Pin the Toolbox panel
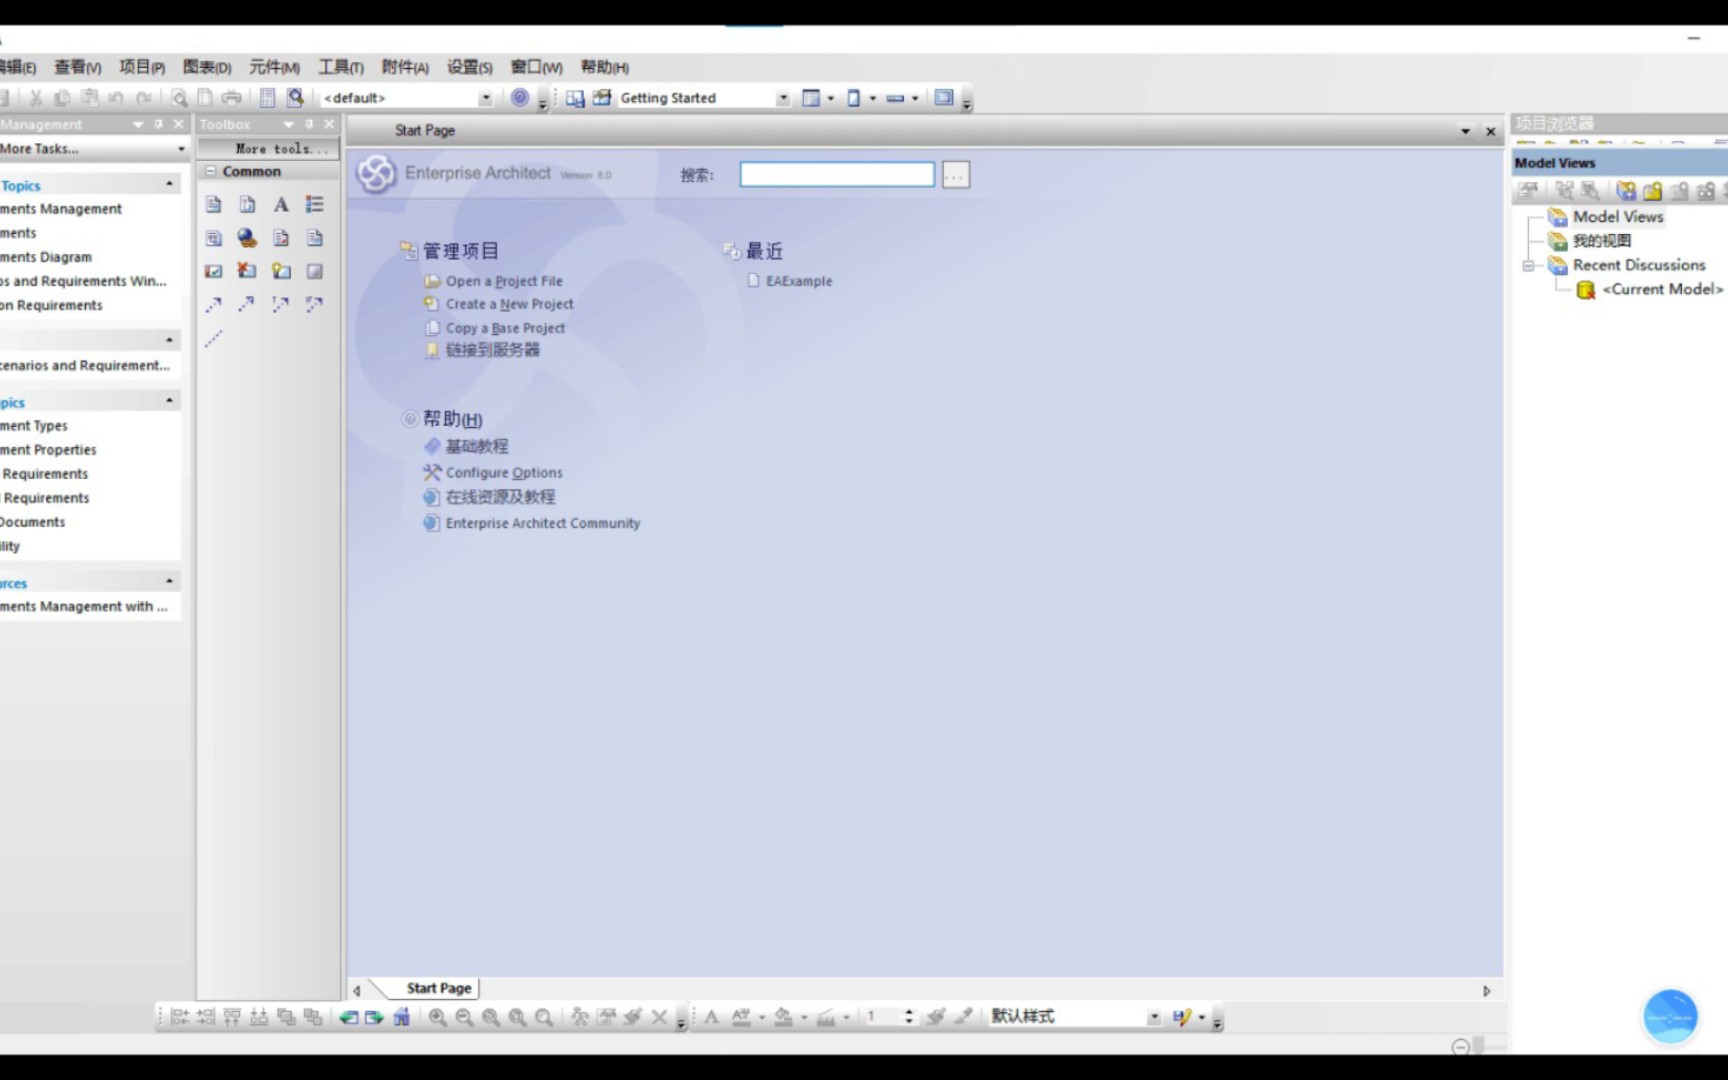Image resolution: width=1728 pixels, height=1080 pixels. click(310, 124)
